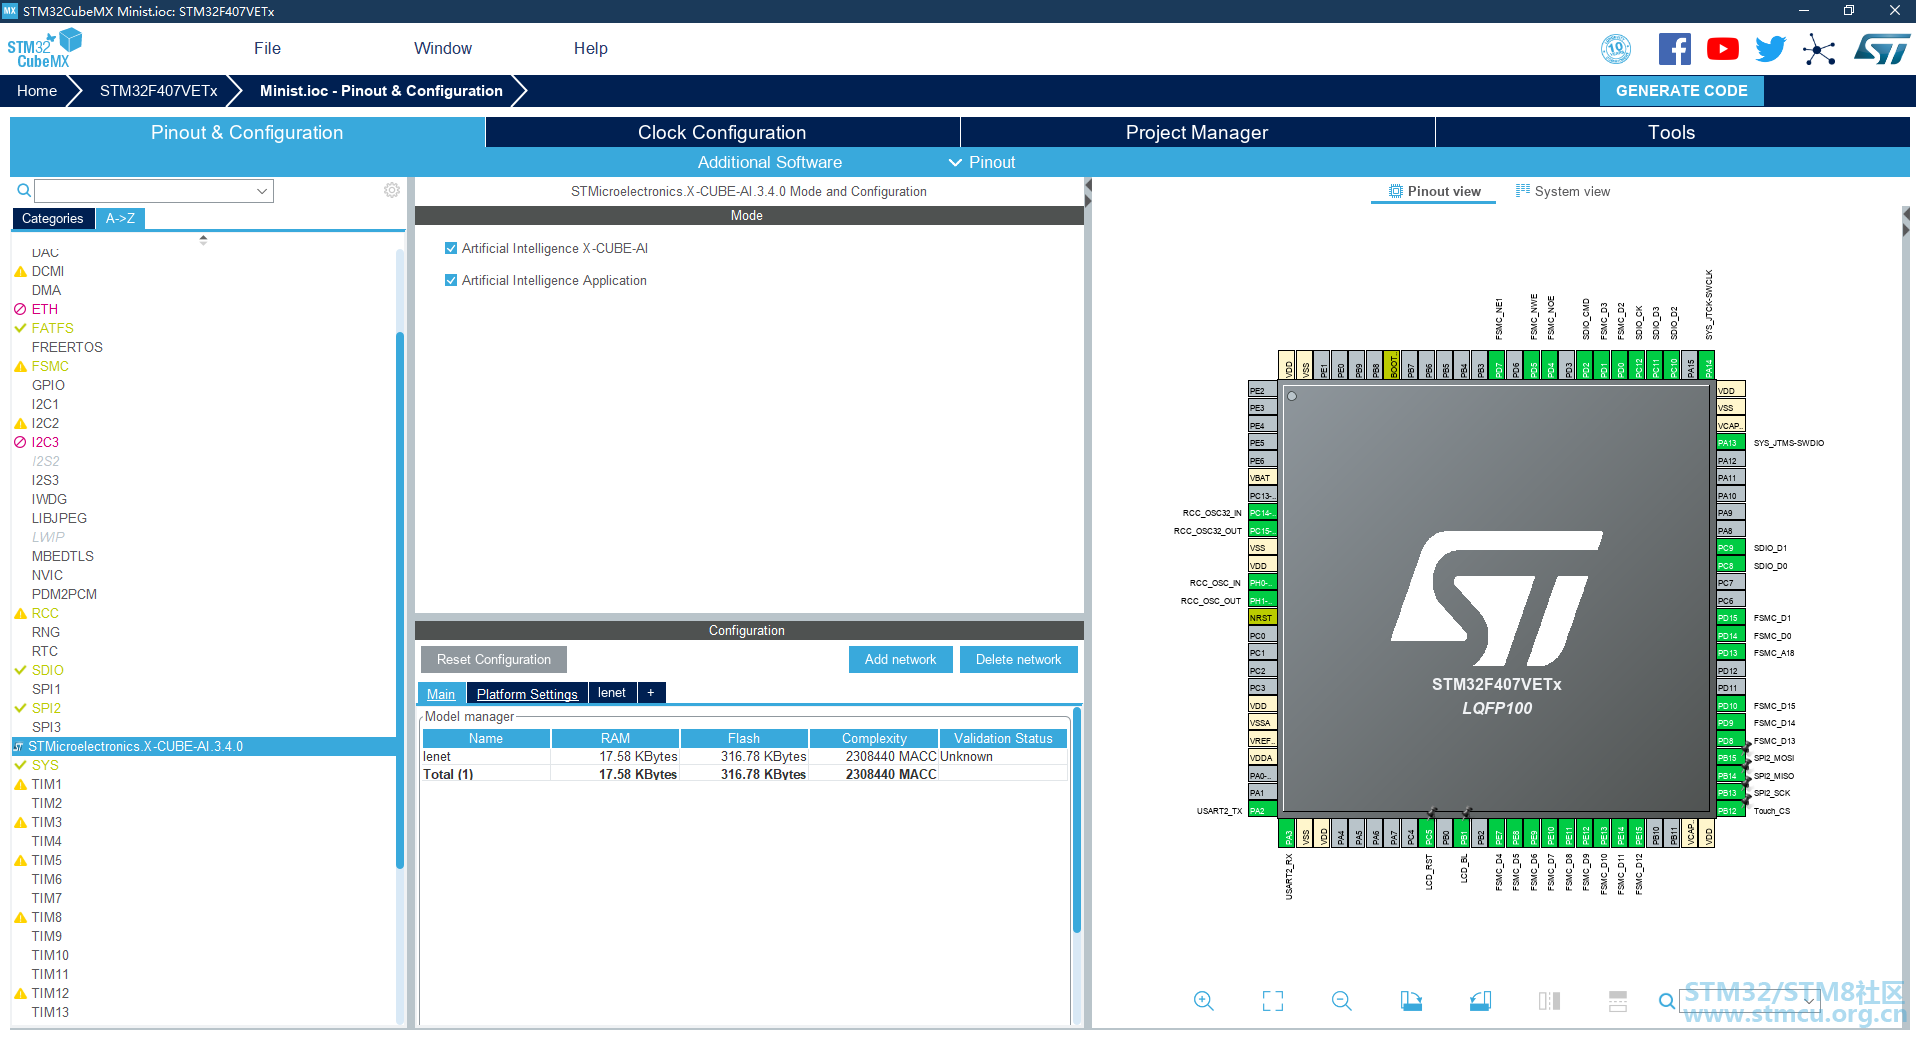This screenshot has width=1916, height=1037.
Task: Rotate the chip view clockwise
Action: pos(1411,1001)
